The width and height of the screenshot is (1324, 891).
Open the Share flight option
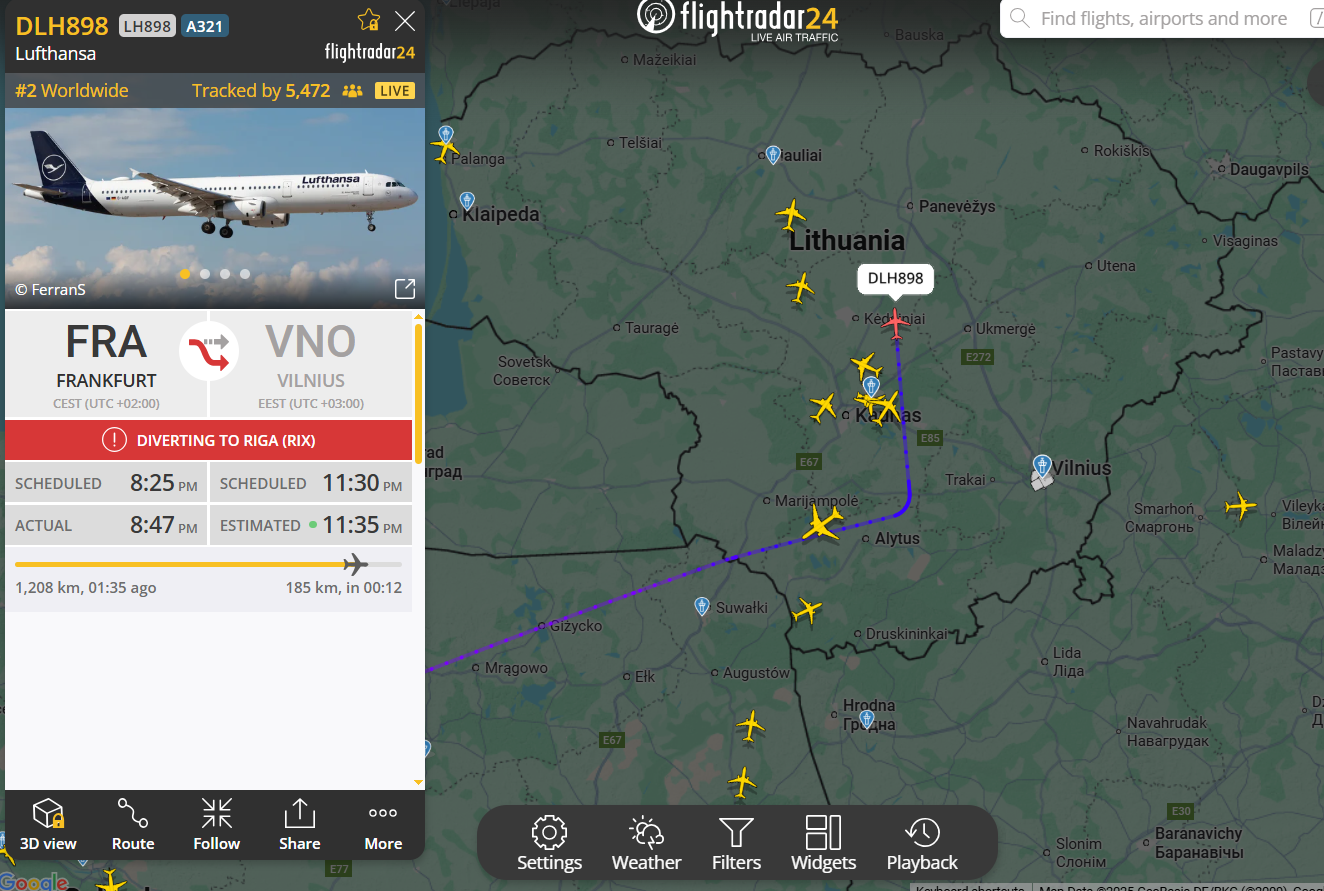point(299,824)
